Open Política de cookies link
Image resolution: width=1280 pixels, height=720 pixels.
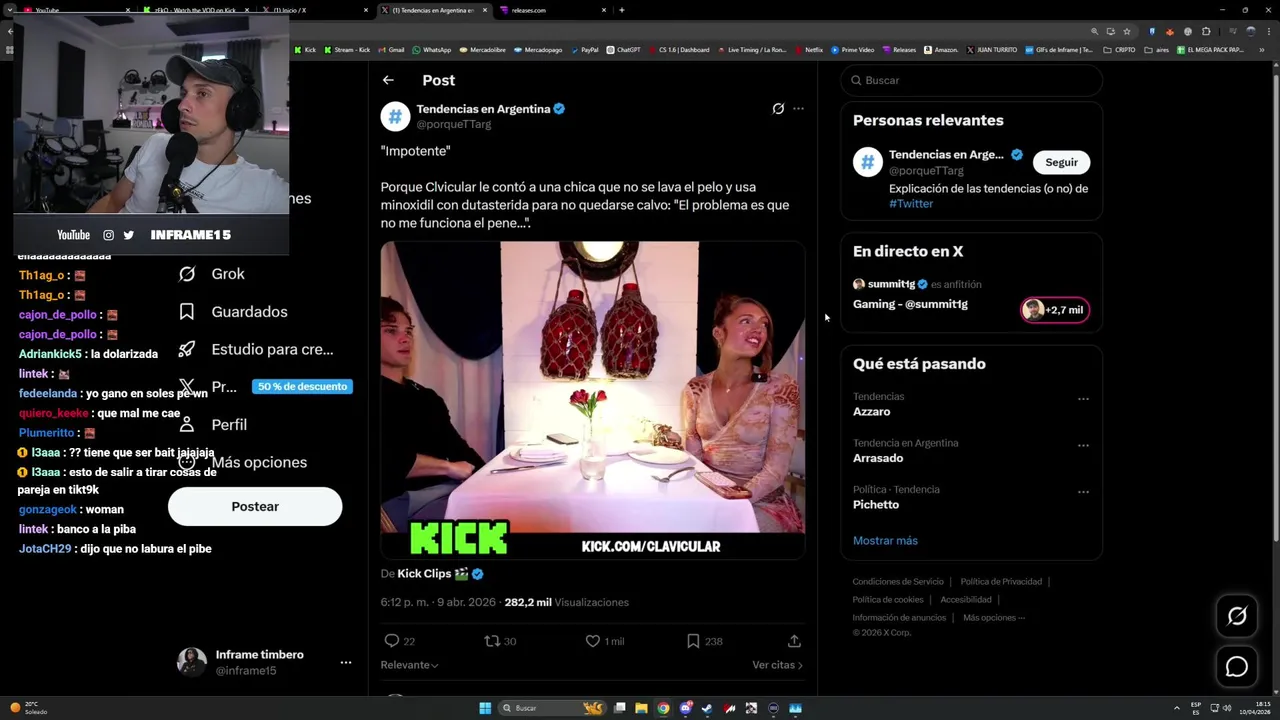tap(887, 599)
